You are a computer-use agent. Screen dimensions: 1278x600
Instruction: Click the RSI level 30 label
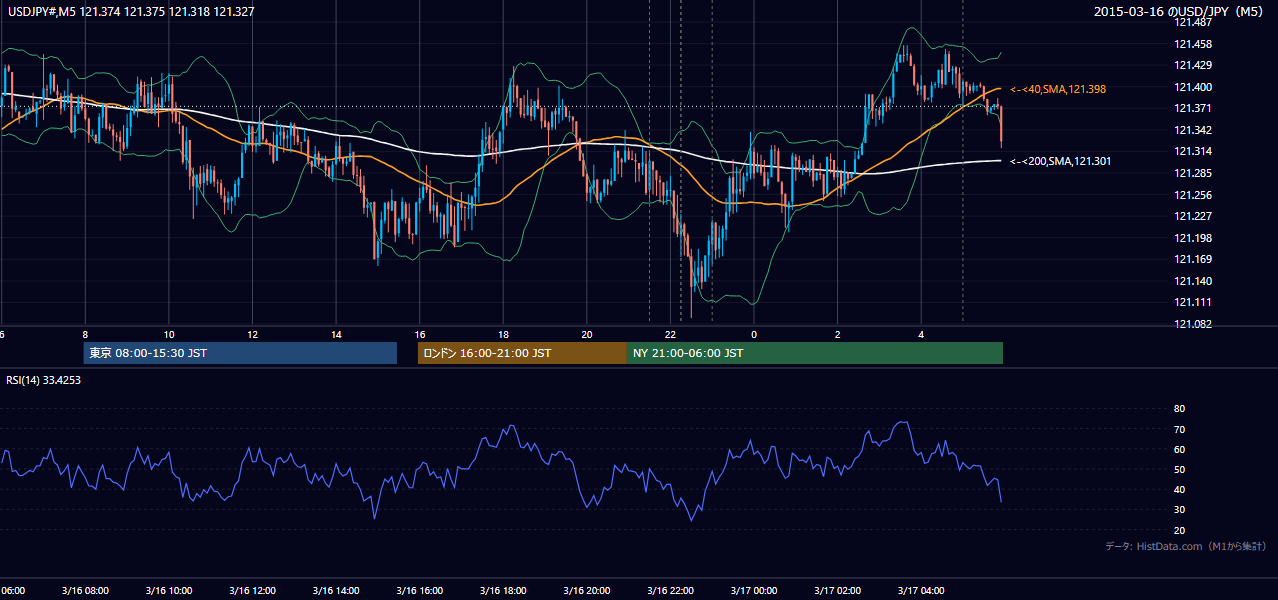pos(1179,510)
